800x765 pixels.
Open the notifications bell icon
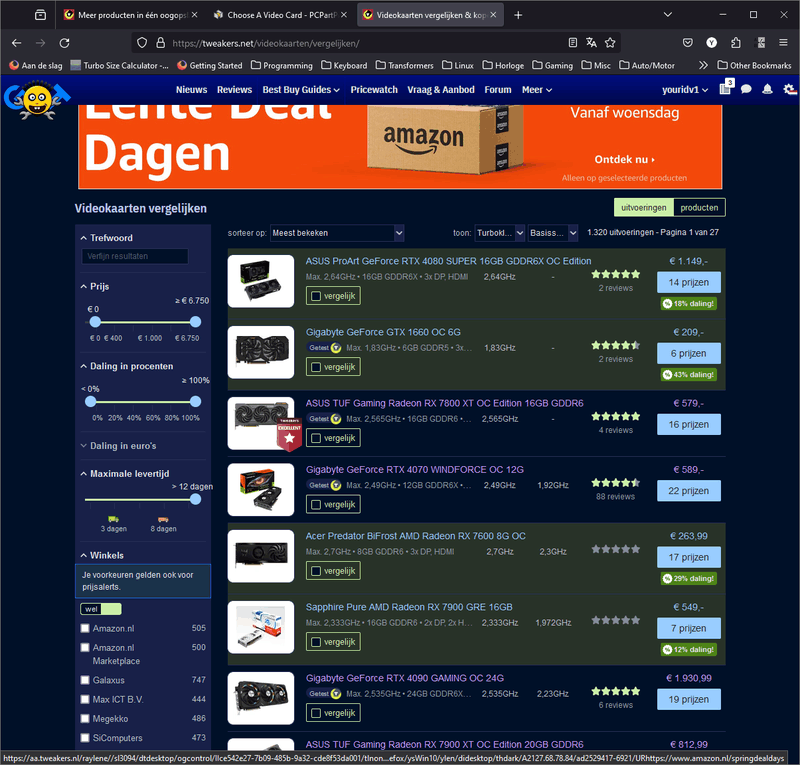coord(767,89)
